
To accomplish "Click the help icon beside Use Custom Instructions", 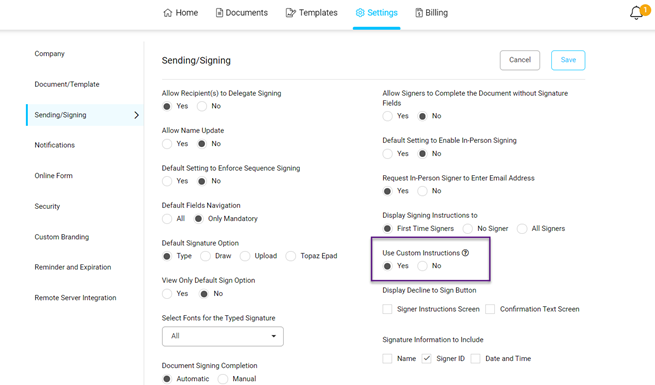I will pos(465,253).
